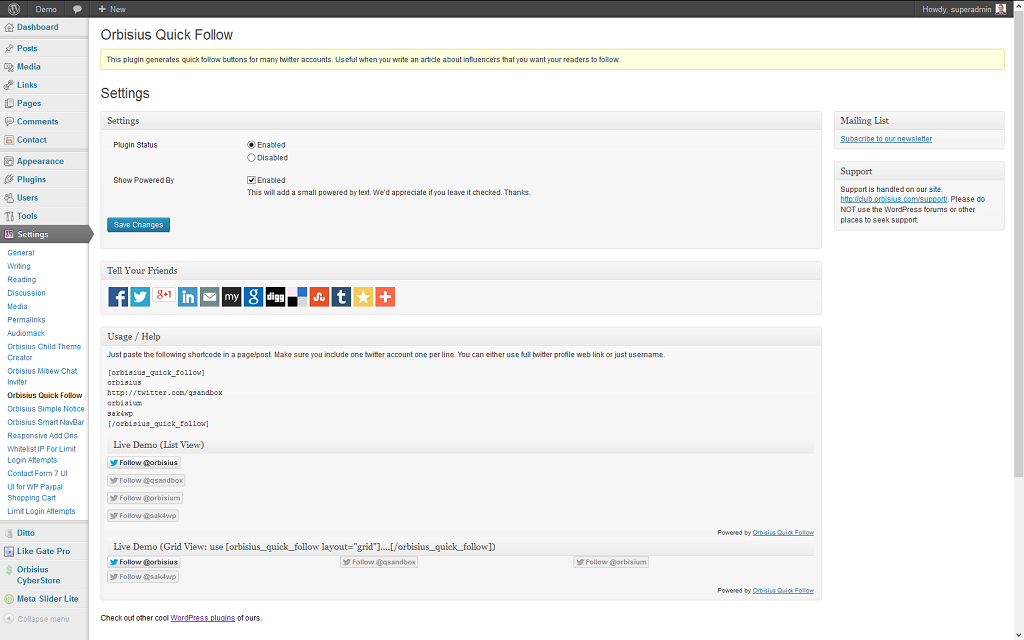Click Follow @orbisius list view button
Screen dimensions: 1024x640
click(x=144, y=462)
